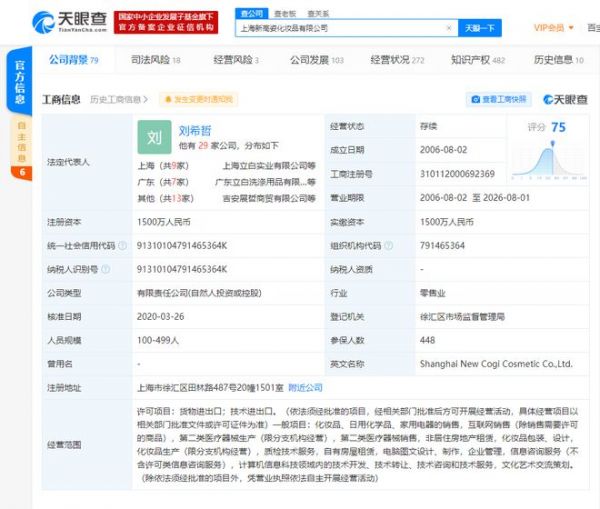Screen dimensions: 600x509
Task: Select the 查老板 search tab
Action: click(x=285, y=14)
